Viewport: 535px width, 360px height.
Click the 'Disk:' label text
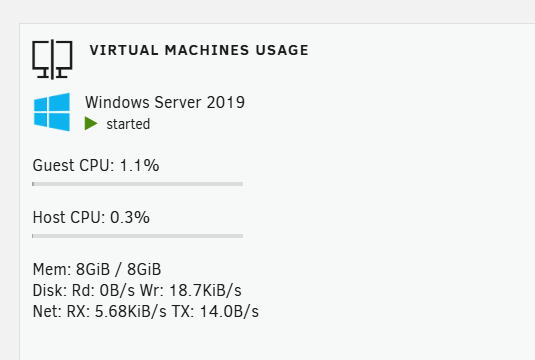point(50,290)
